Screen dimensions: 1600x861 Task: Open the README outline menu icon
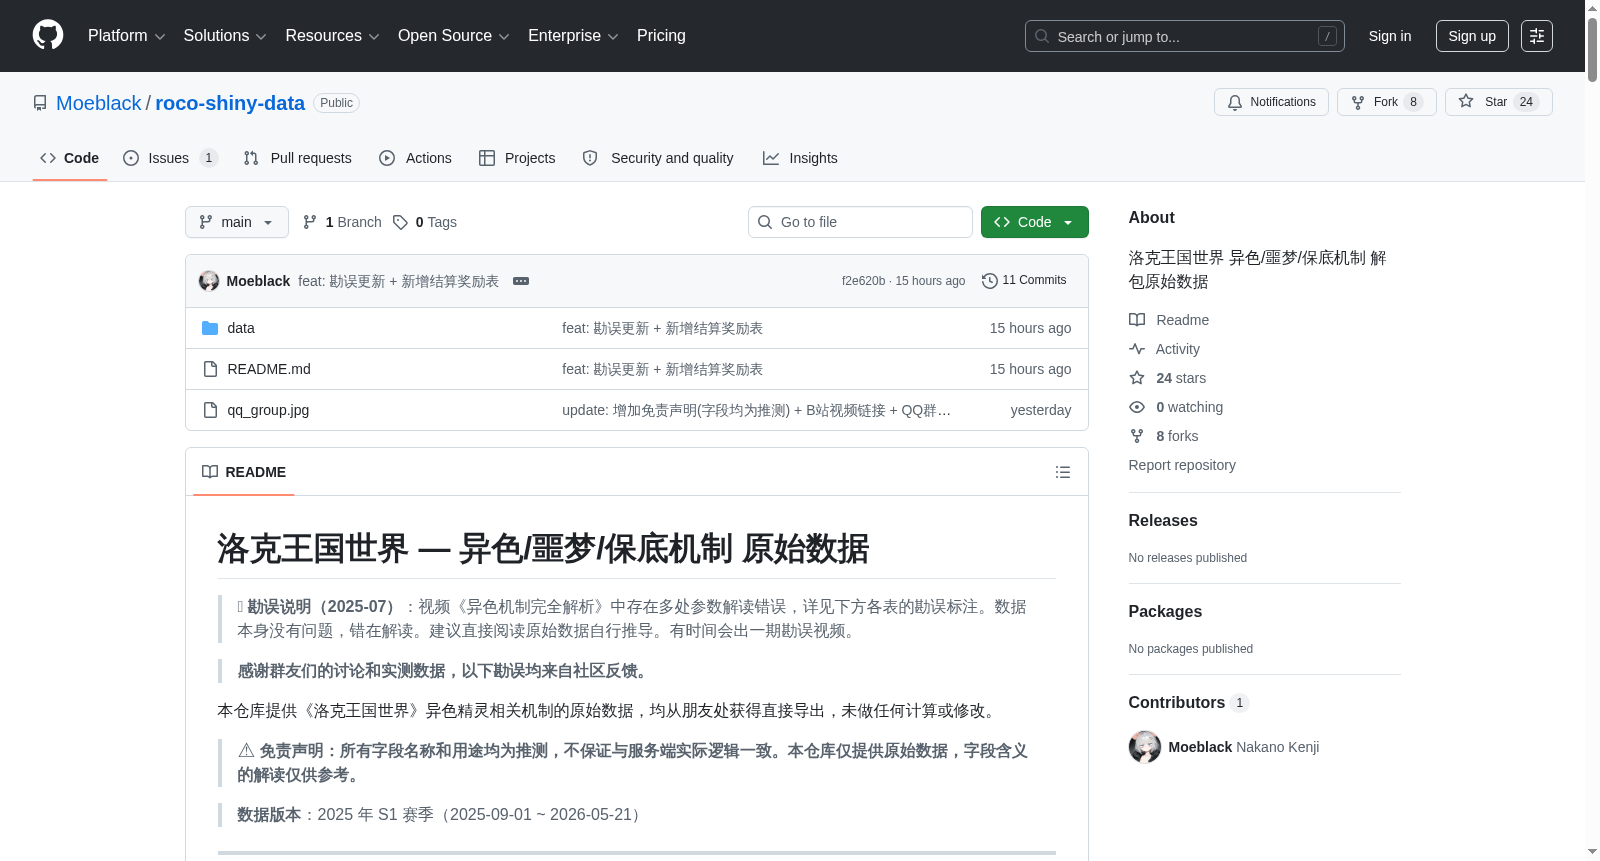(x=1063, y=472)
